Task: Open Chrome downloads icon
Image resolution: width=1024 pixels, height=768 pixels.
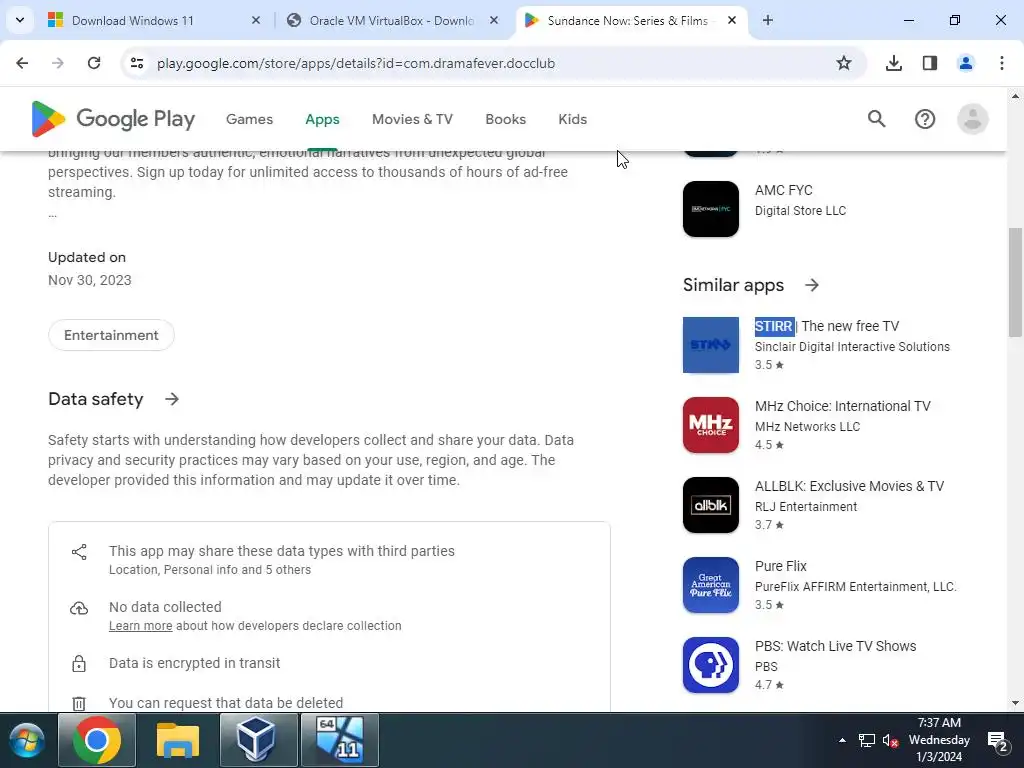Action: [x=893, y=63]
